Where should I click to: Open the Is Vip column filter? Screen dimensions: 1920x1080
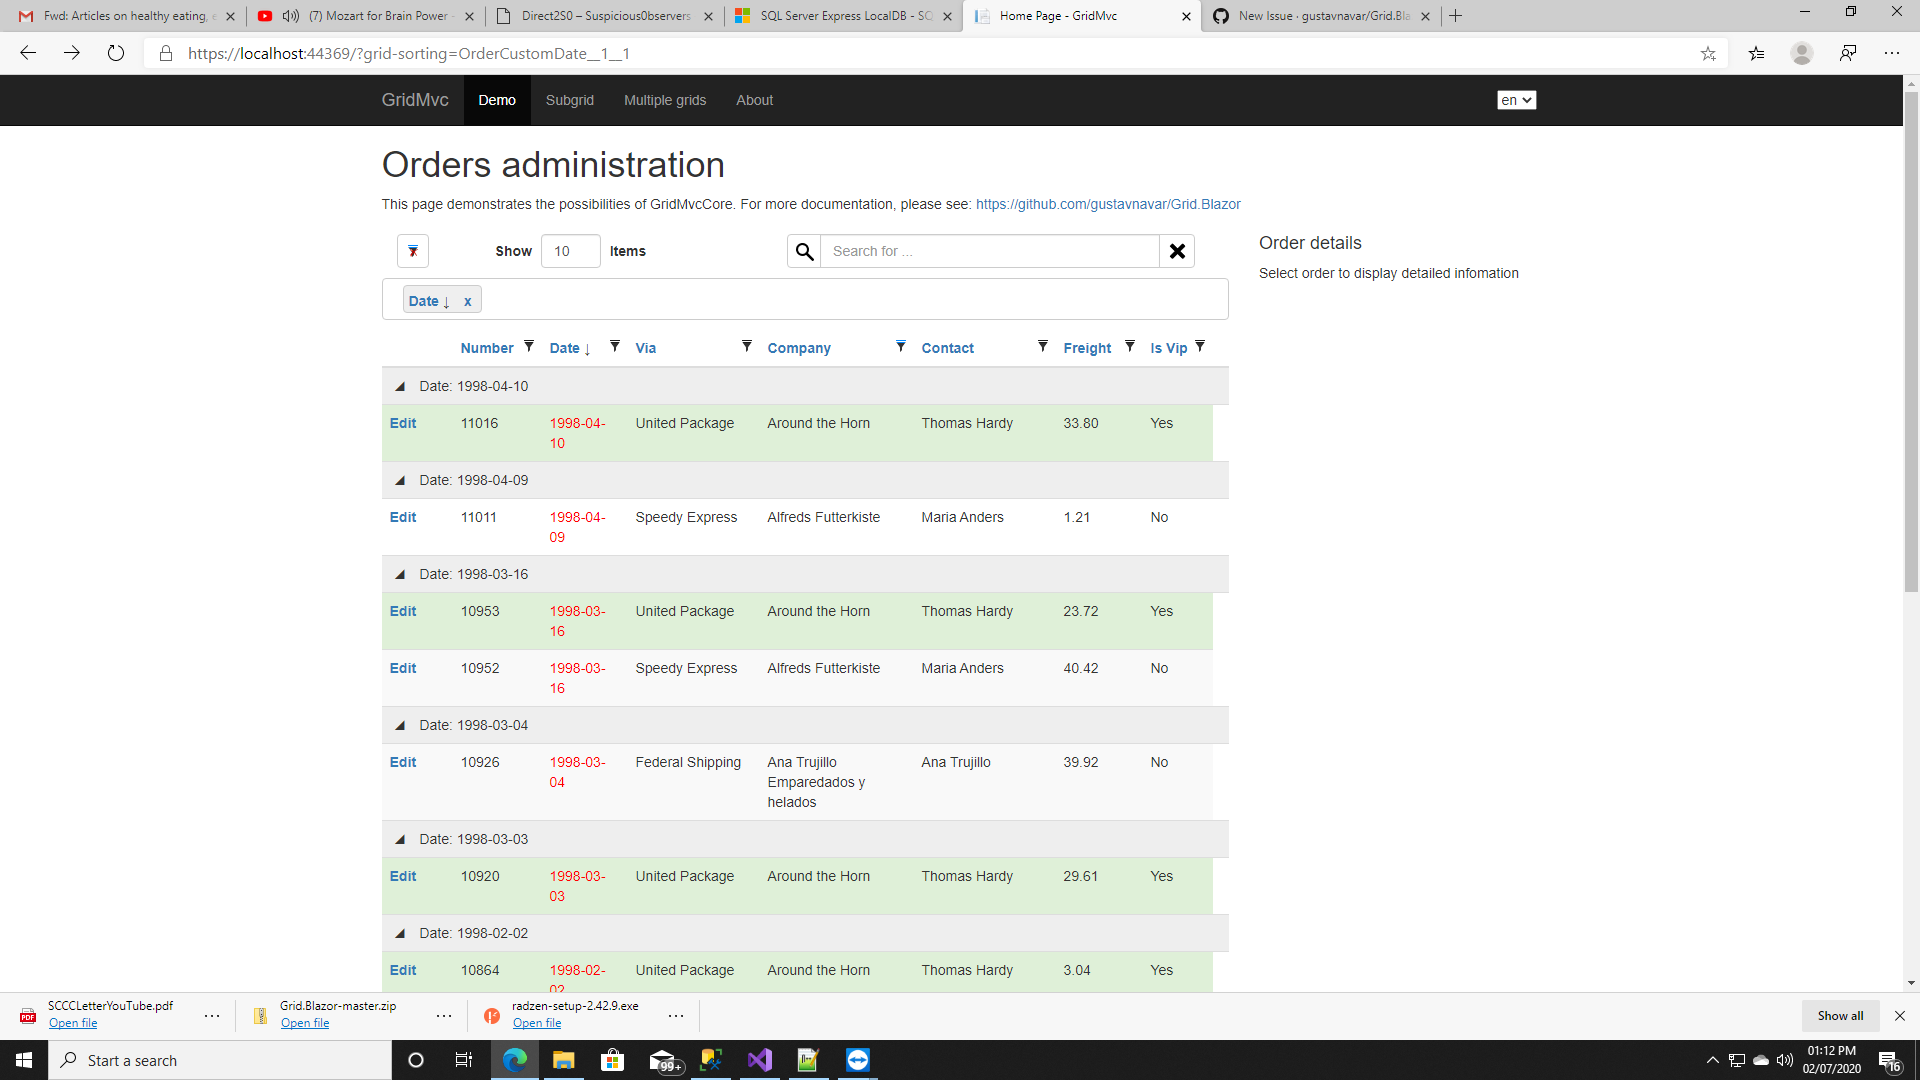tap(1199, 344)
